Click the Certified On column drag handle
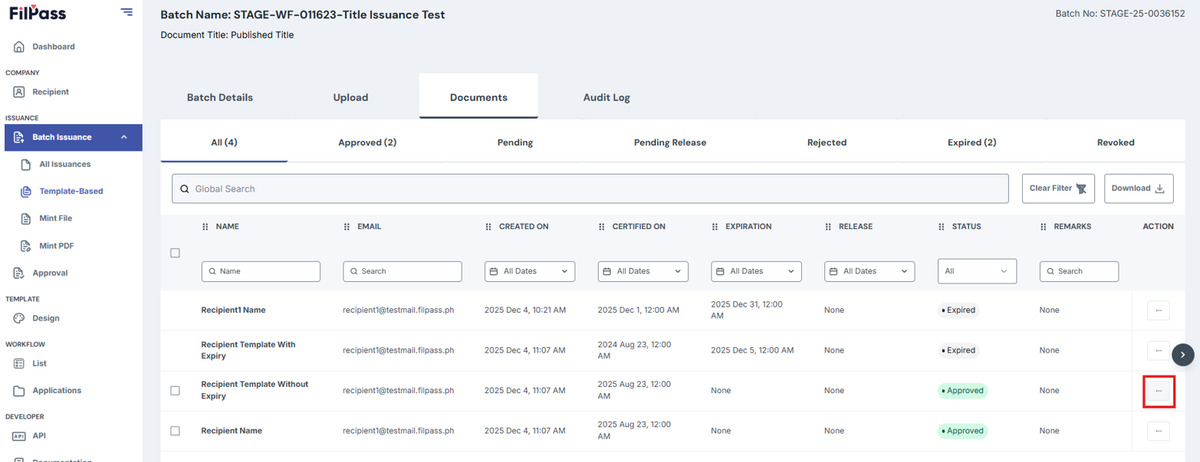1200x462 pixels. click(602, 227)
